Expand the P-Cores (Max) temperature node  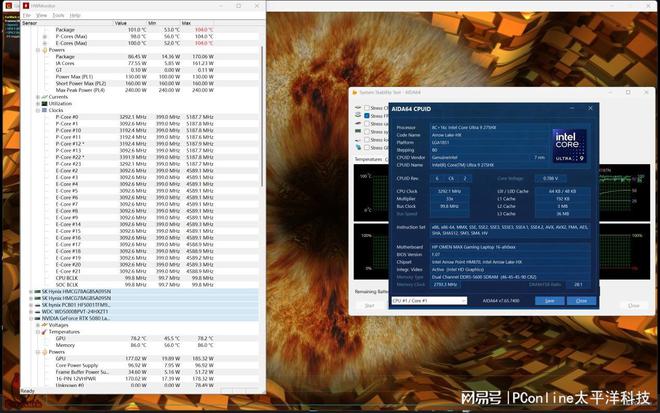click(x=45, y=37)
